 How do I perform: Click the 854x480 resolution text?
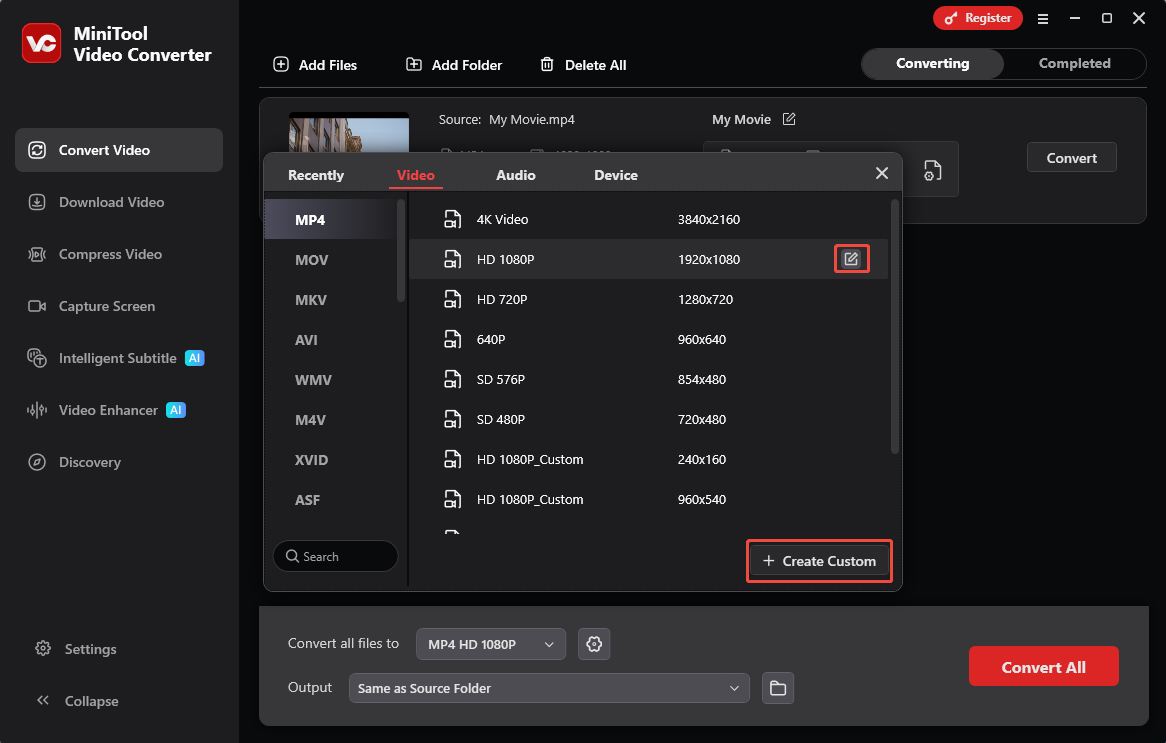tap(701, 380)
